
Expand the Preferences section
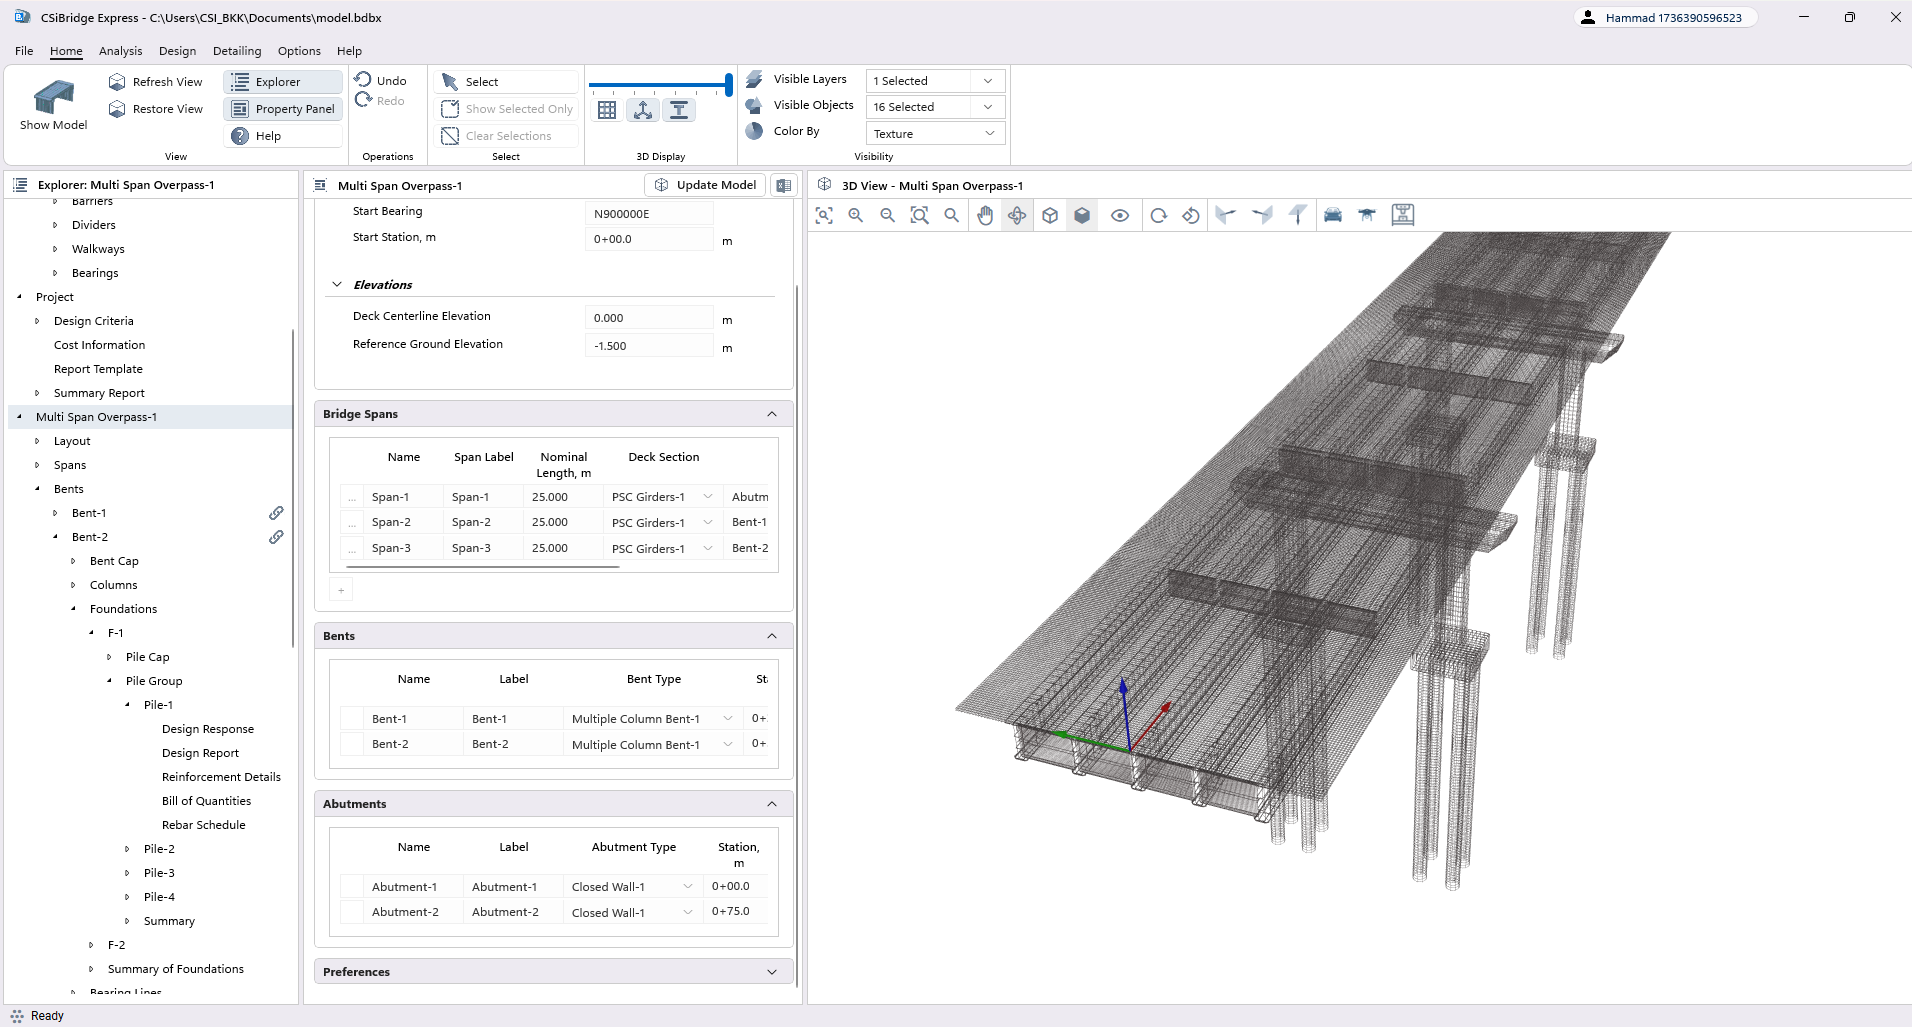click(x=770, y=970)
